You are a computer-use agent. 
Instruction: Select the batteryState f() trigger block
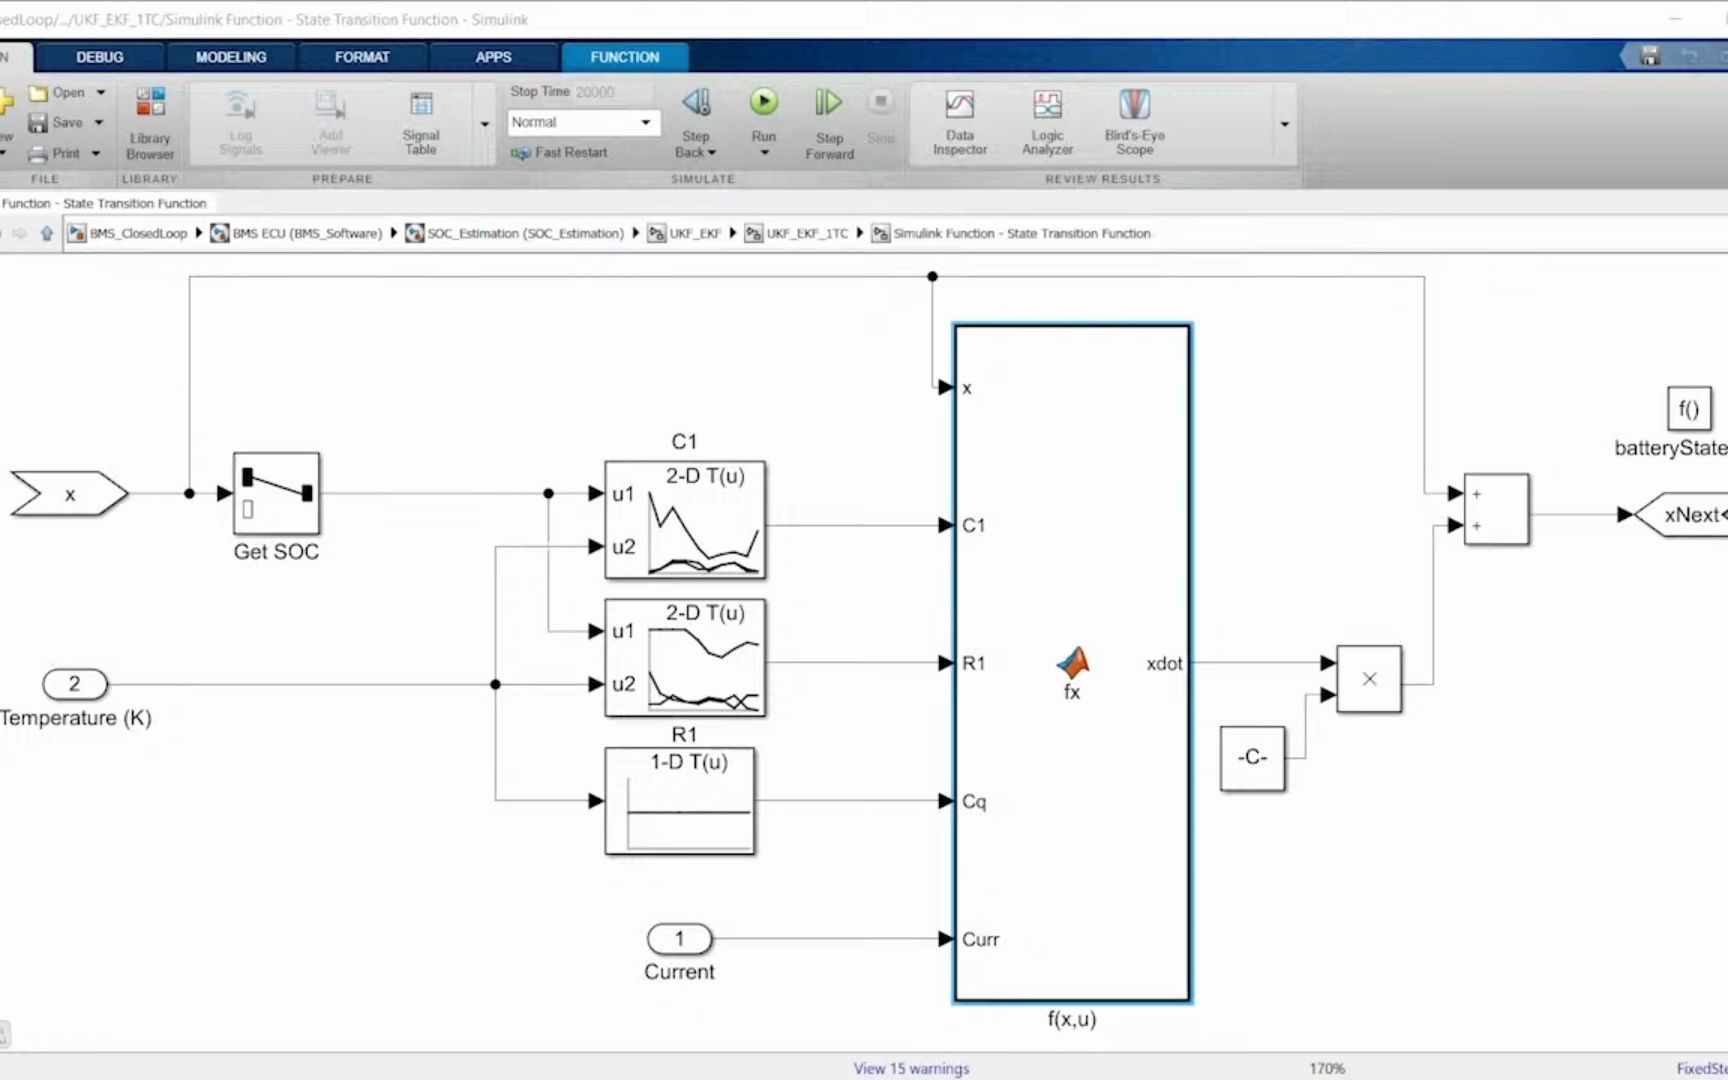coord(1688,409)
